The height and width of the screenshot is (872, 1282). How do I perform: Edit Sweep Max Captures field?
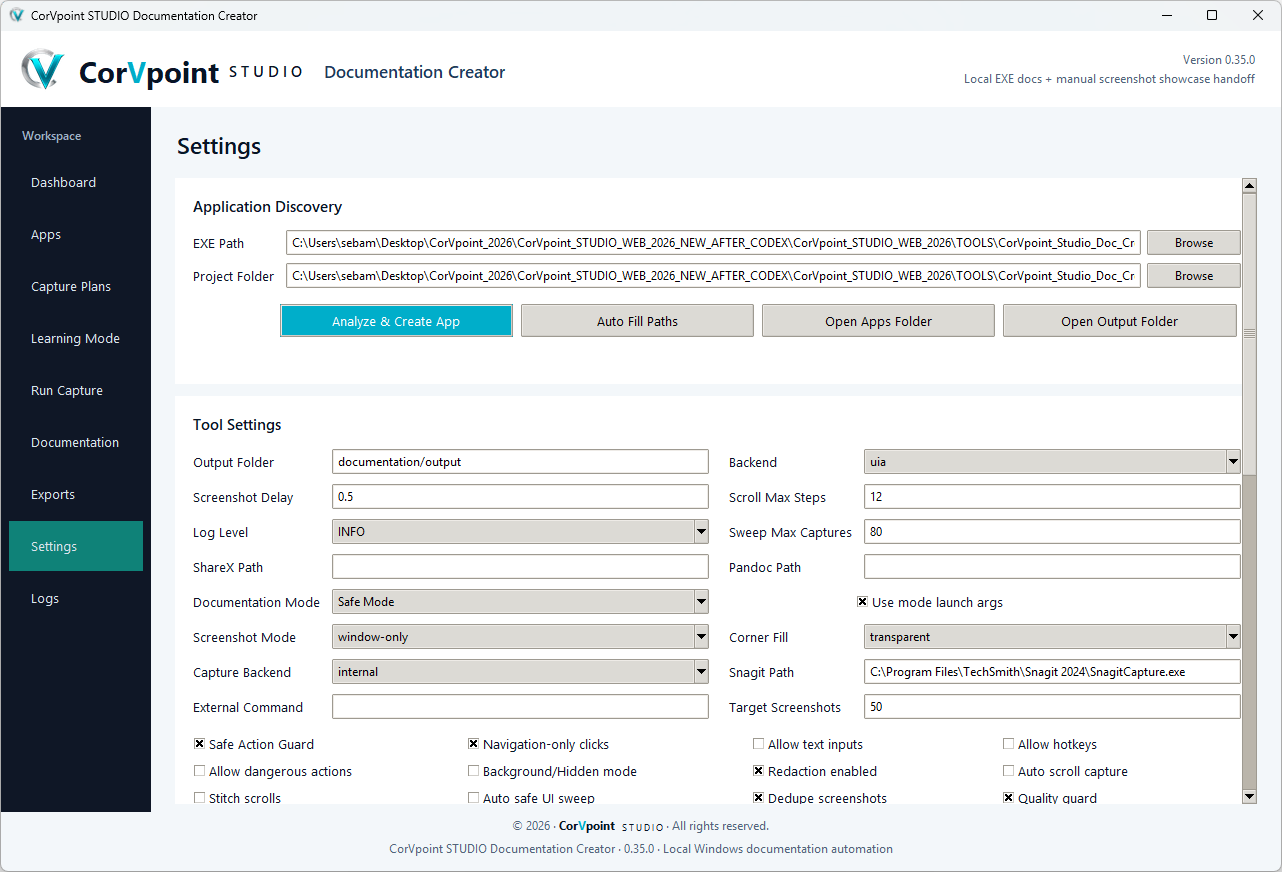coord(1052,532)
